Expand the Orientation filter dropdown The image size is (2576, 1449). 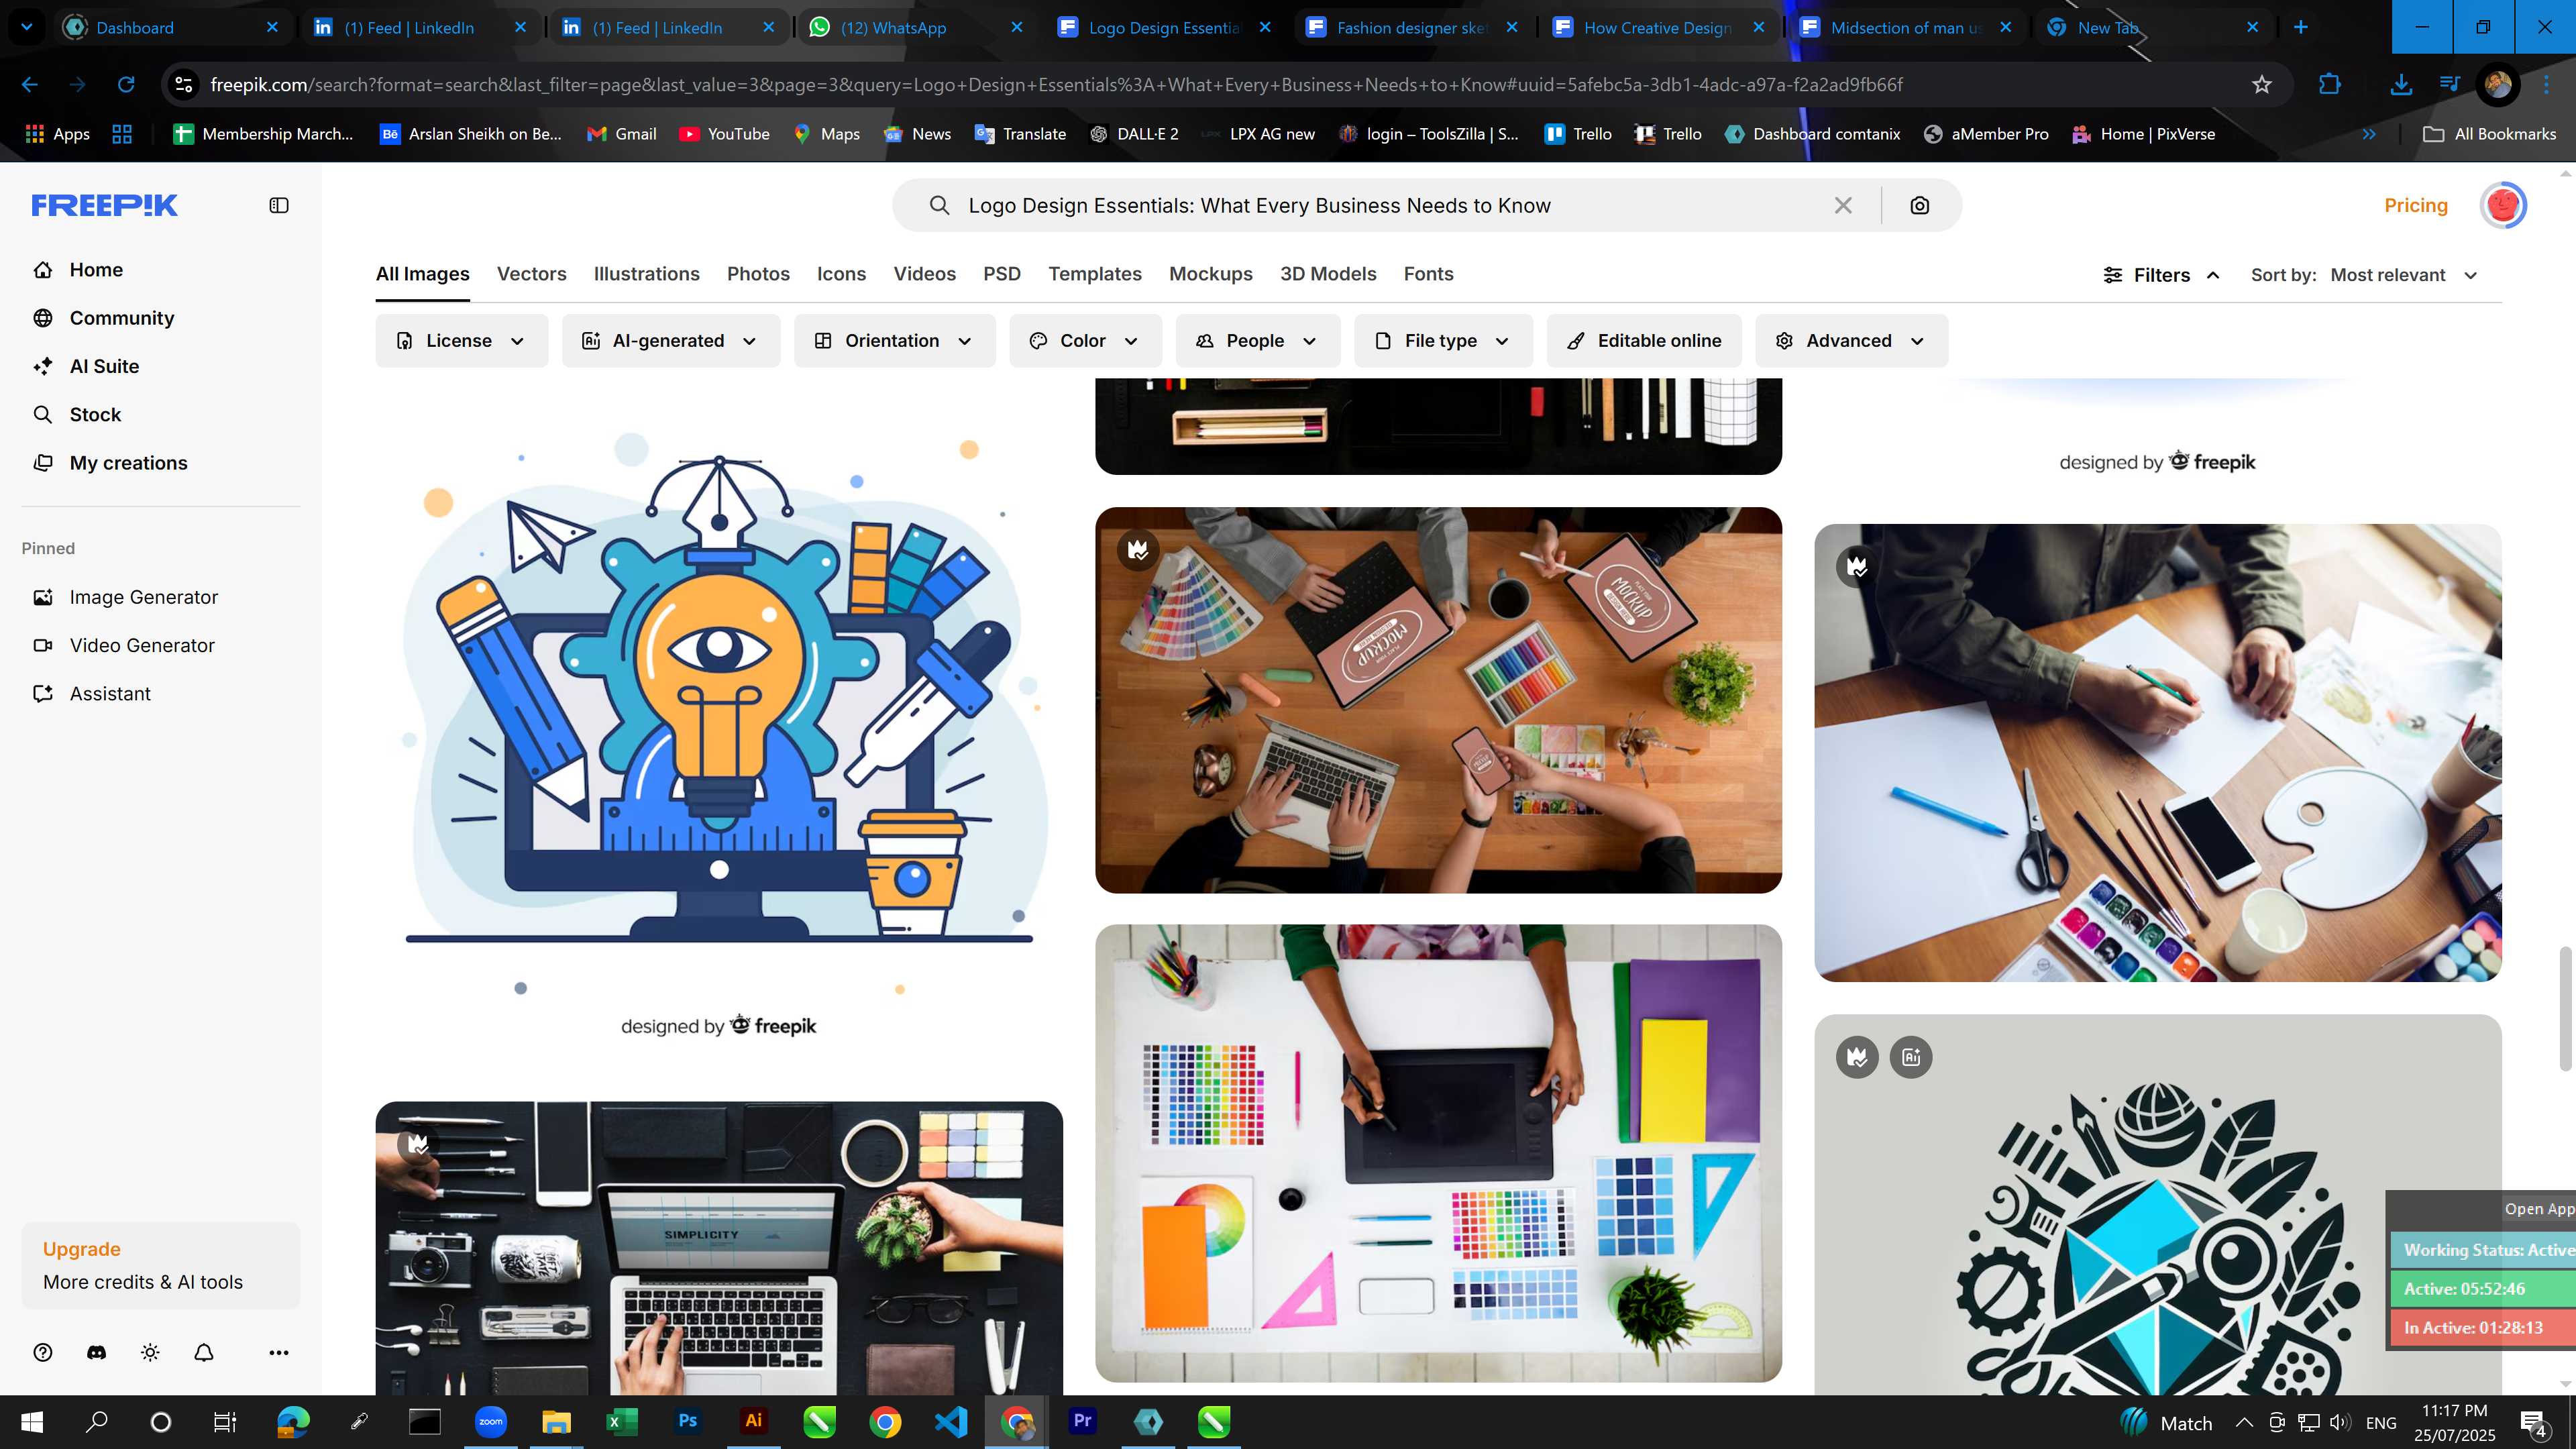(894, 341)
